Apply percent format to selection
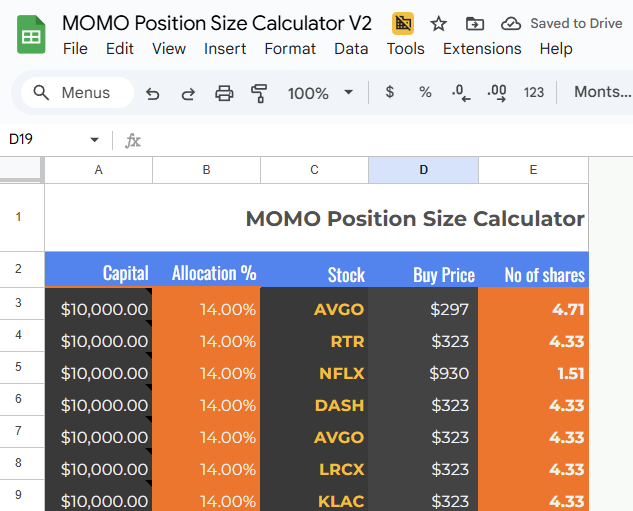The height and width of the screenshot is (511, 633). pos(425,92)
